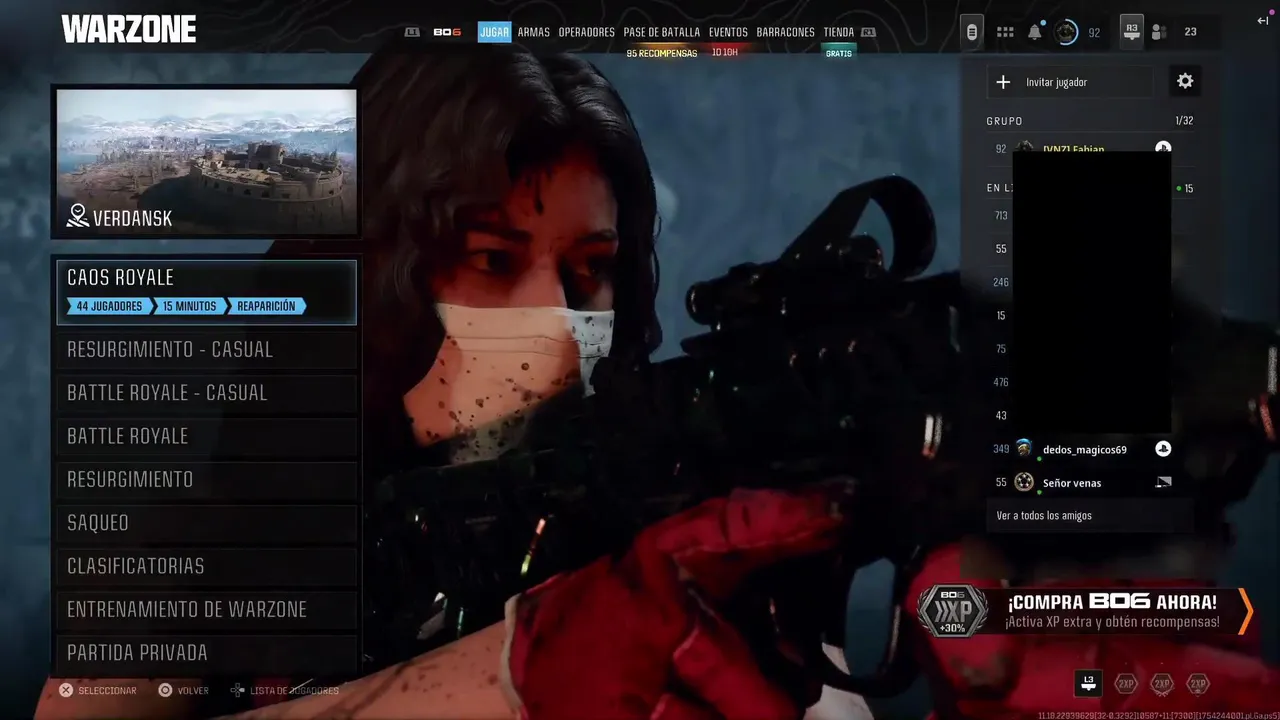1280x720 pixels.
Task: Click Invitar jugador button
Action: tap(1070, 82)
